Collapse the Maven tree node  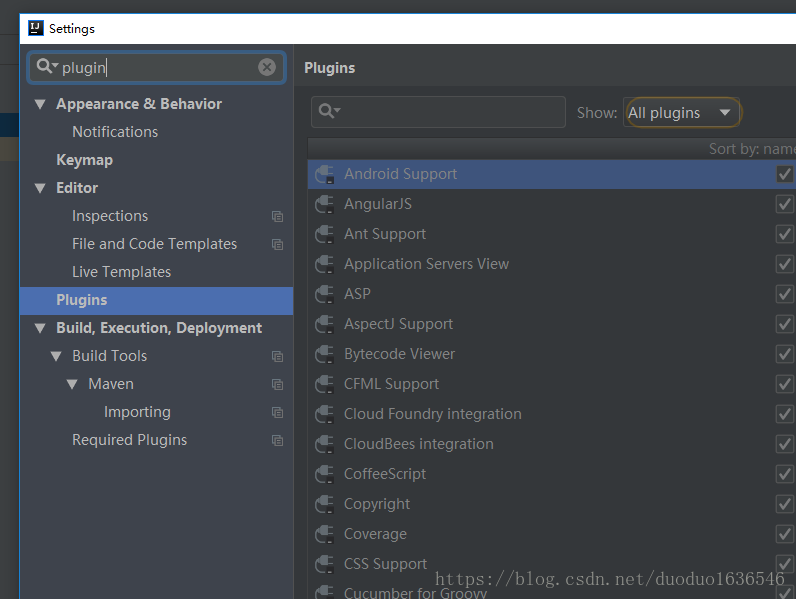[x=72, y=384]
